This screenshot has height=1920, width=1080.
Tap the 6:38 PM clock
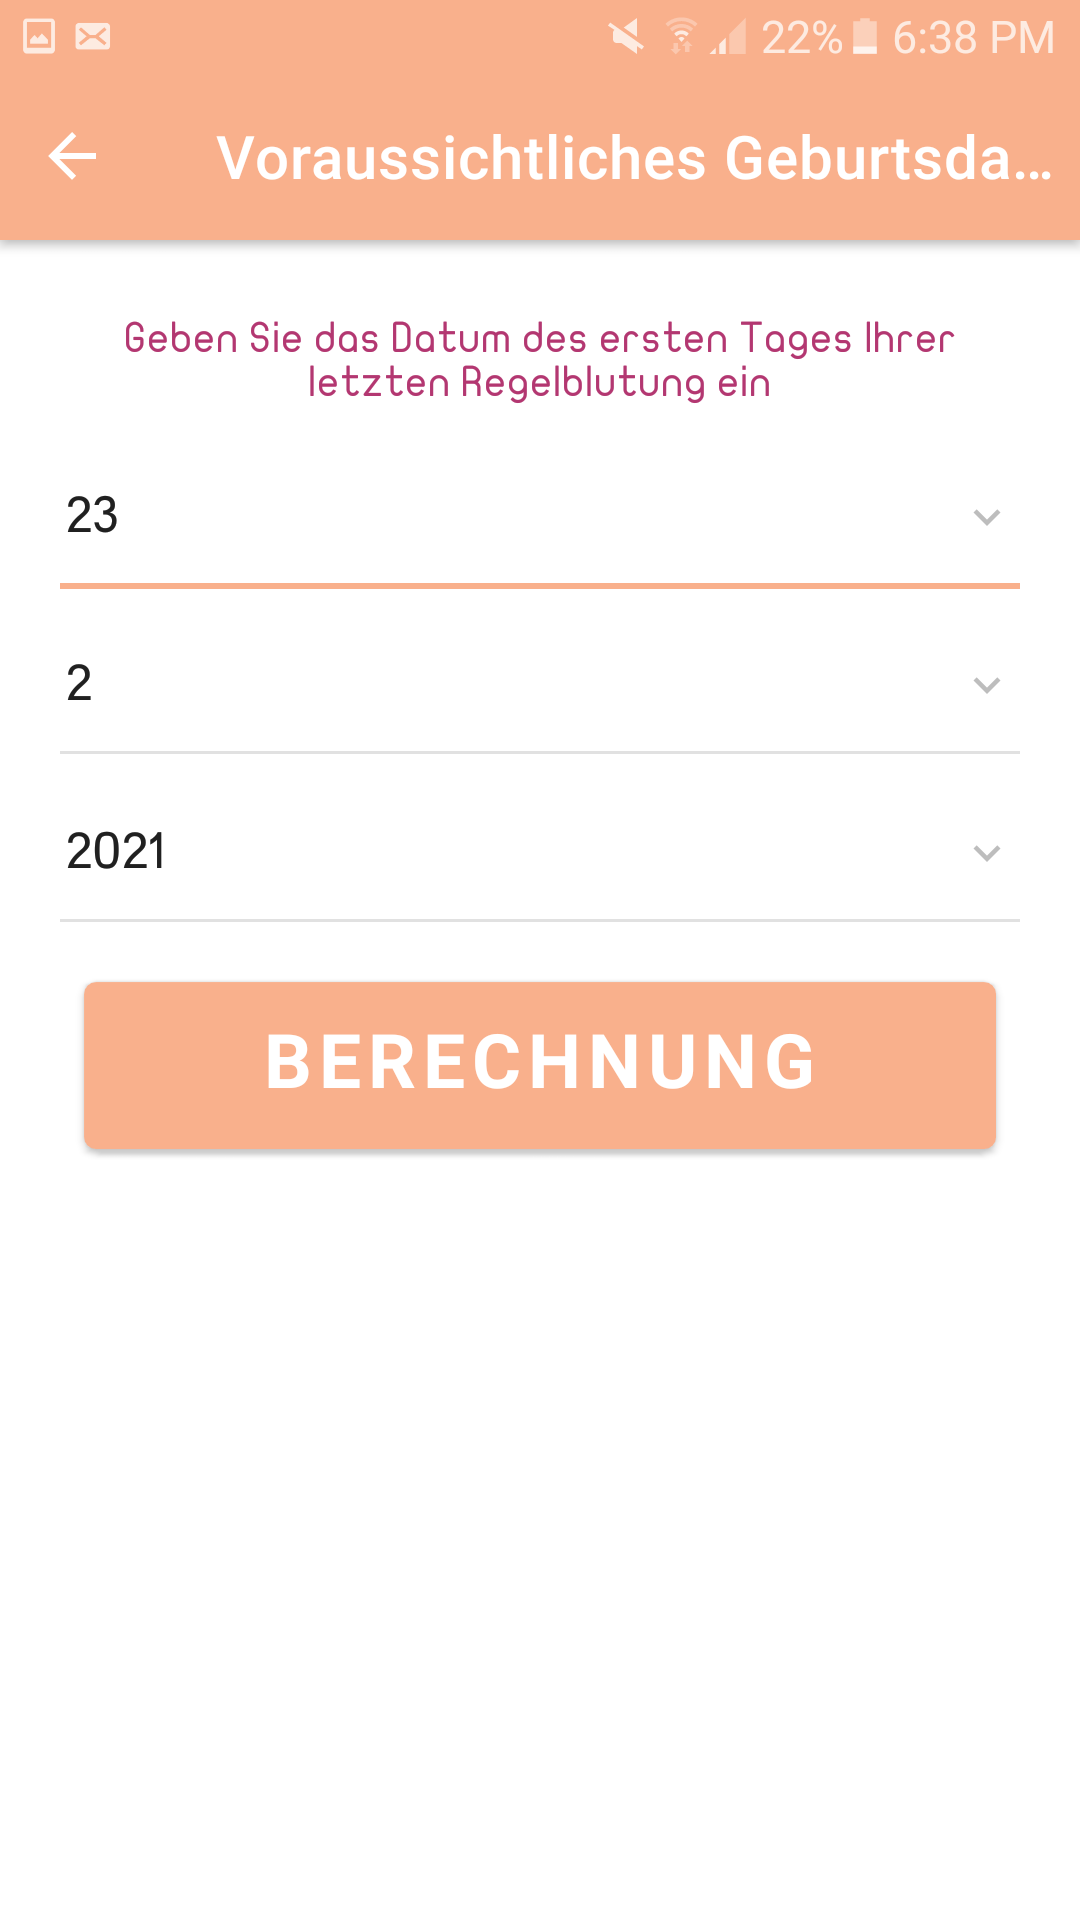click(973, 38)
